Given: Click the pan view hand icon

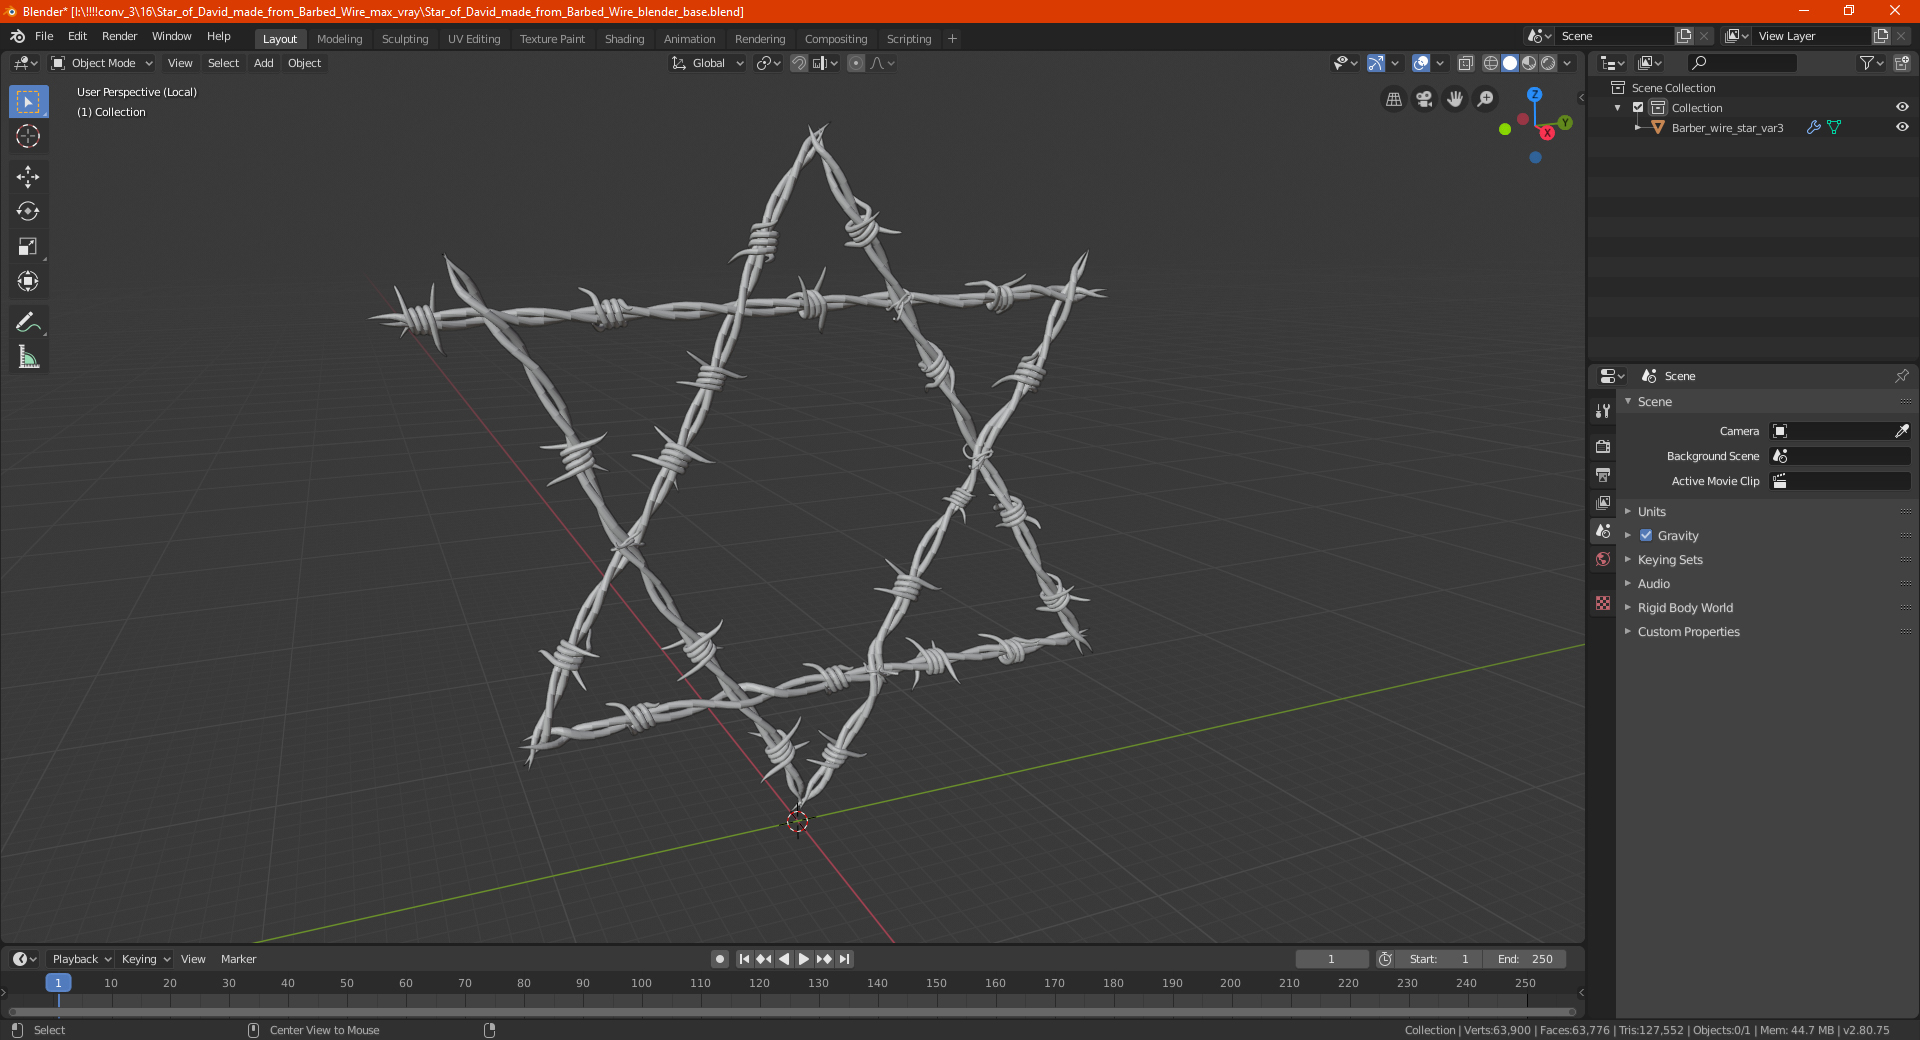Looking at the screenshot, I should coord(1455,99).
